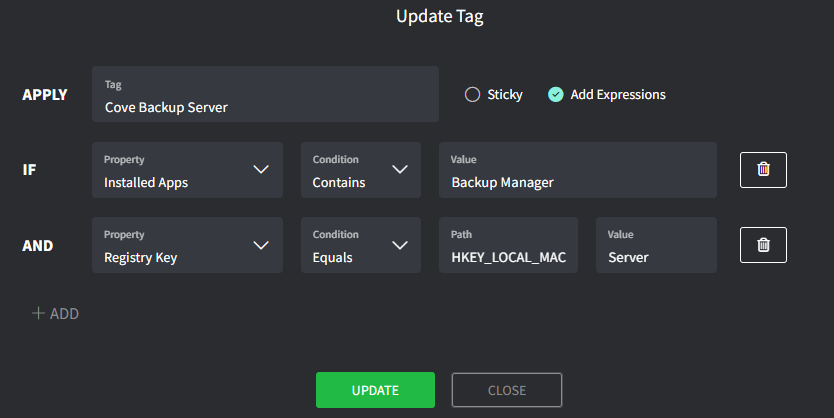Click the CLOSE button
Image resolution: width=834 pixels, height=418 pixels.
(x=507, y=390)
